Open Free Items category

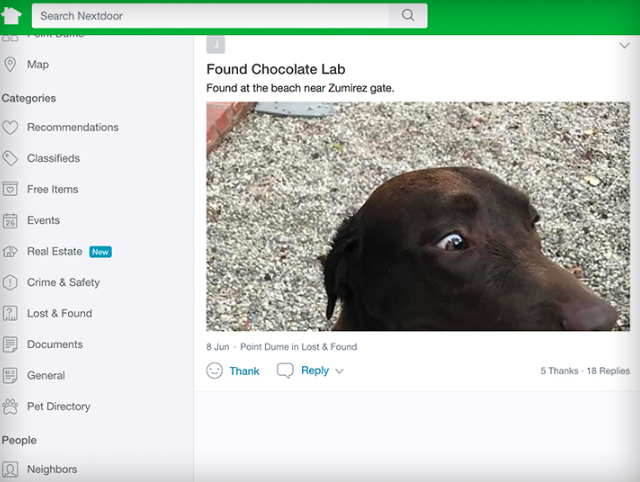point(52,190)
